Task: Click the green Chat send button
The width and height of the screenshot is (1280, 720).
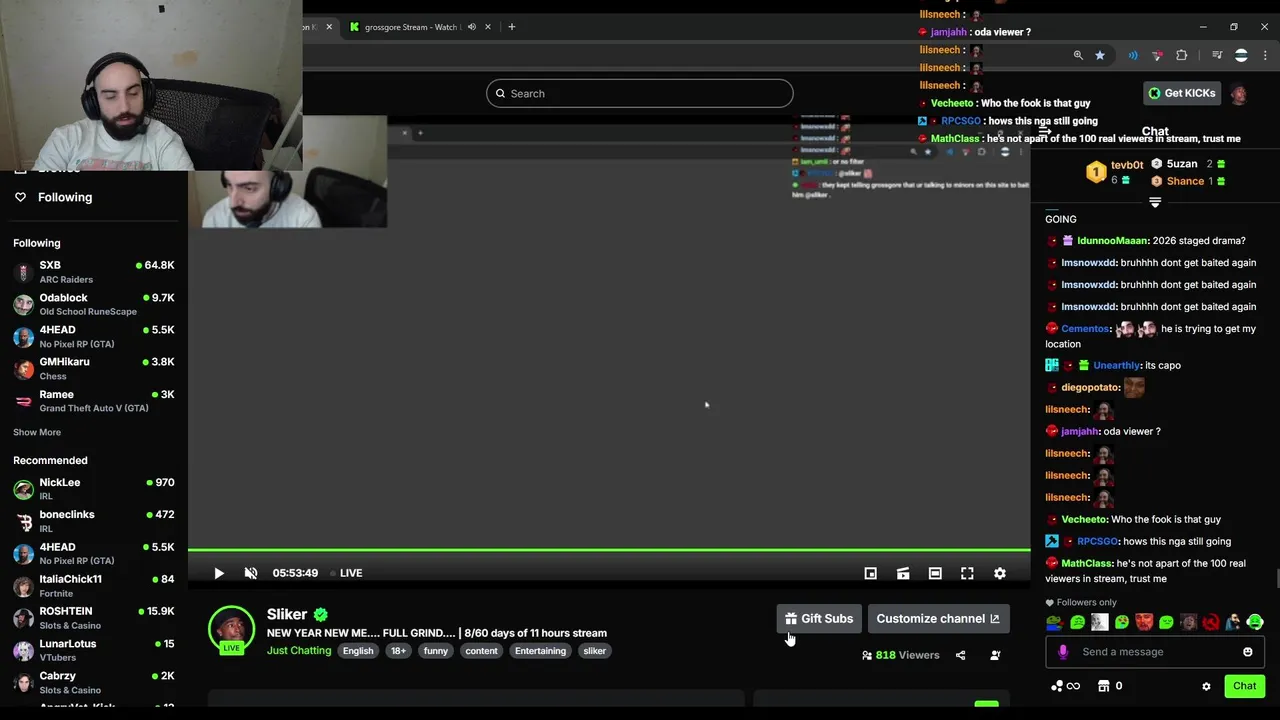Action: click(1244, 686)
